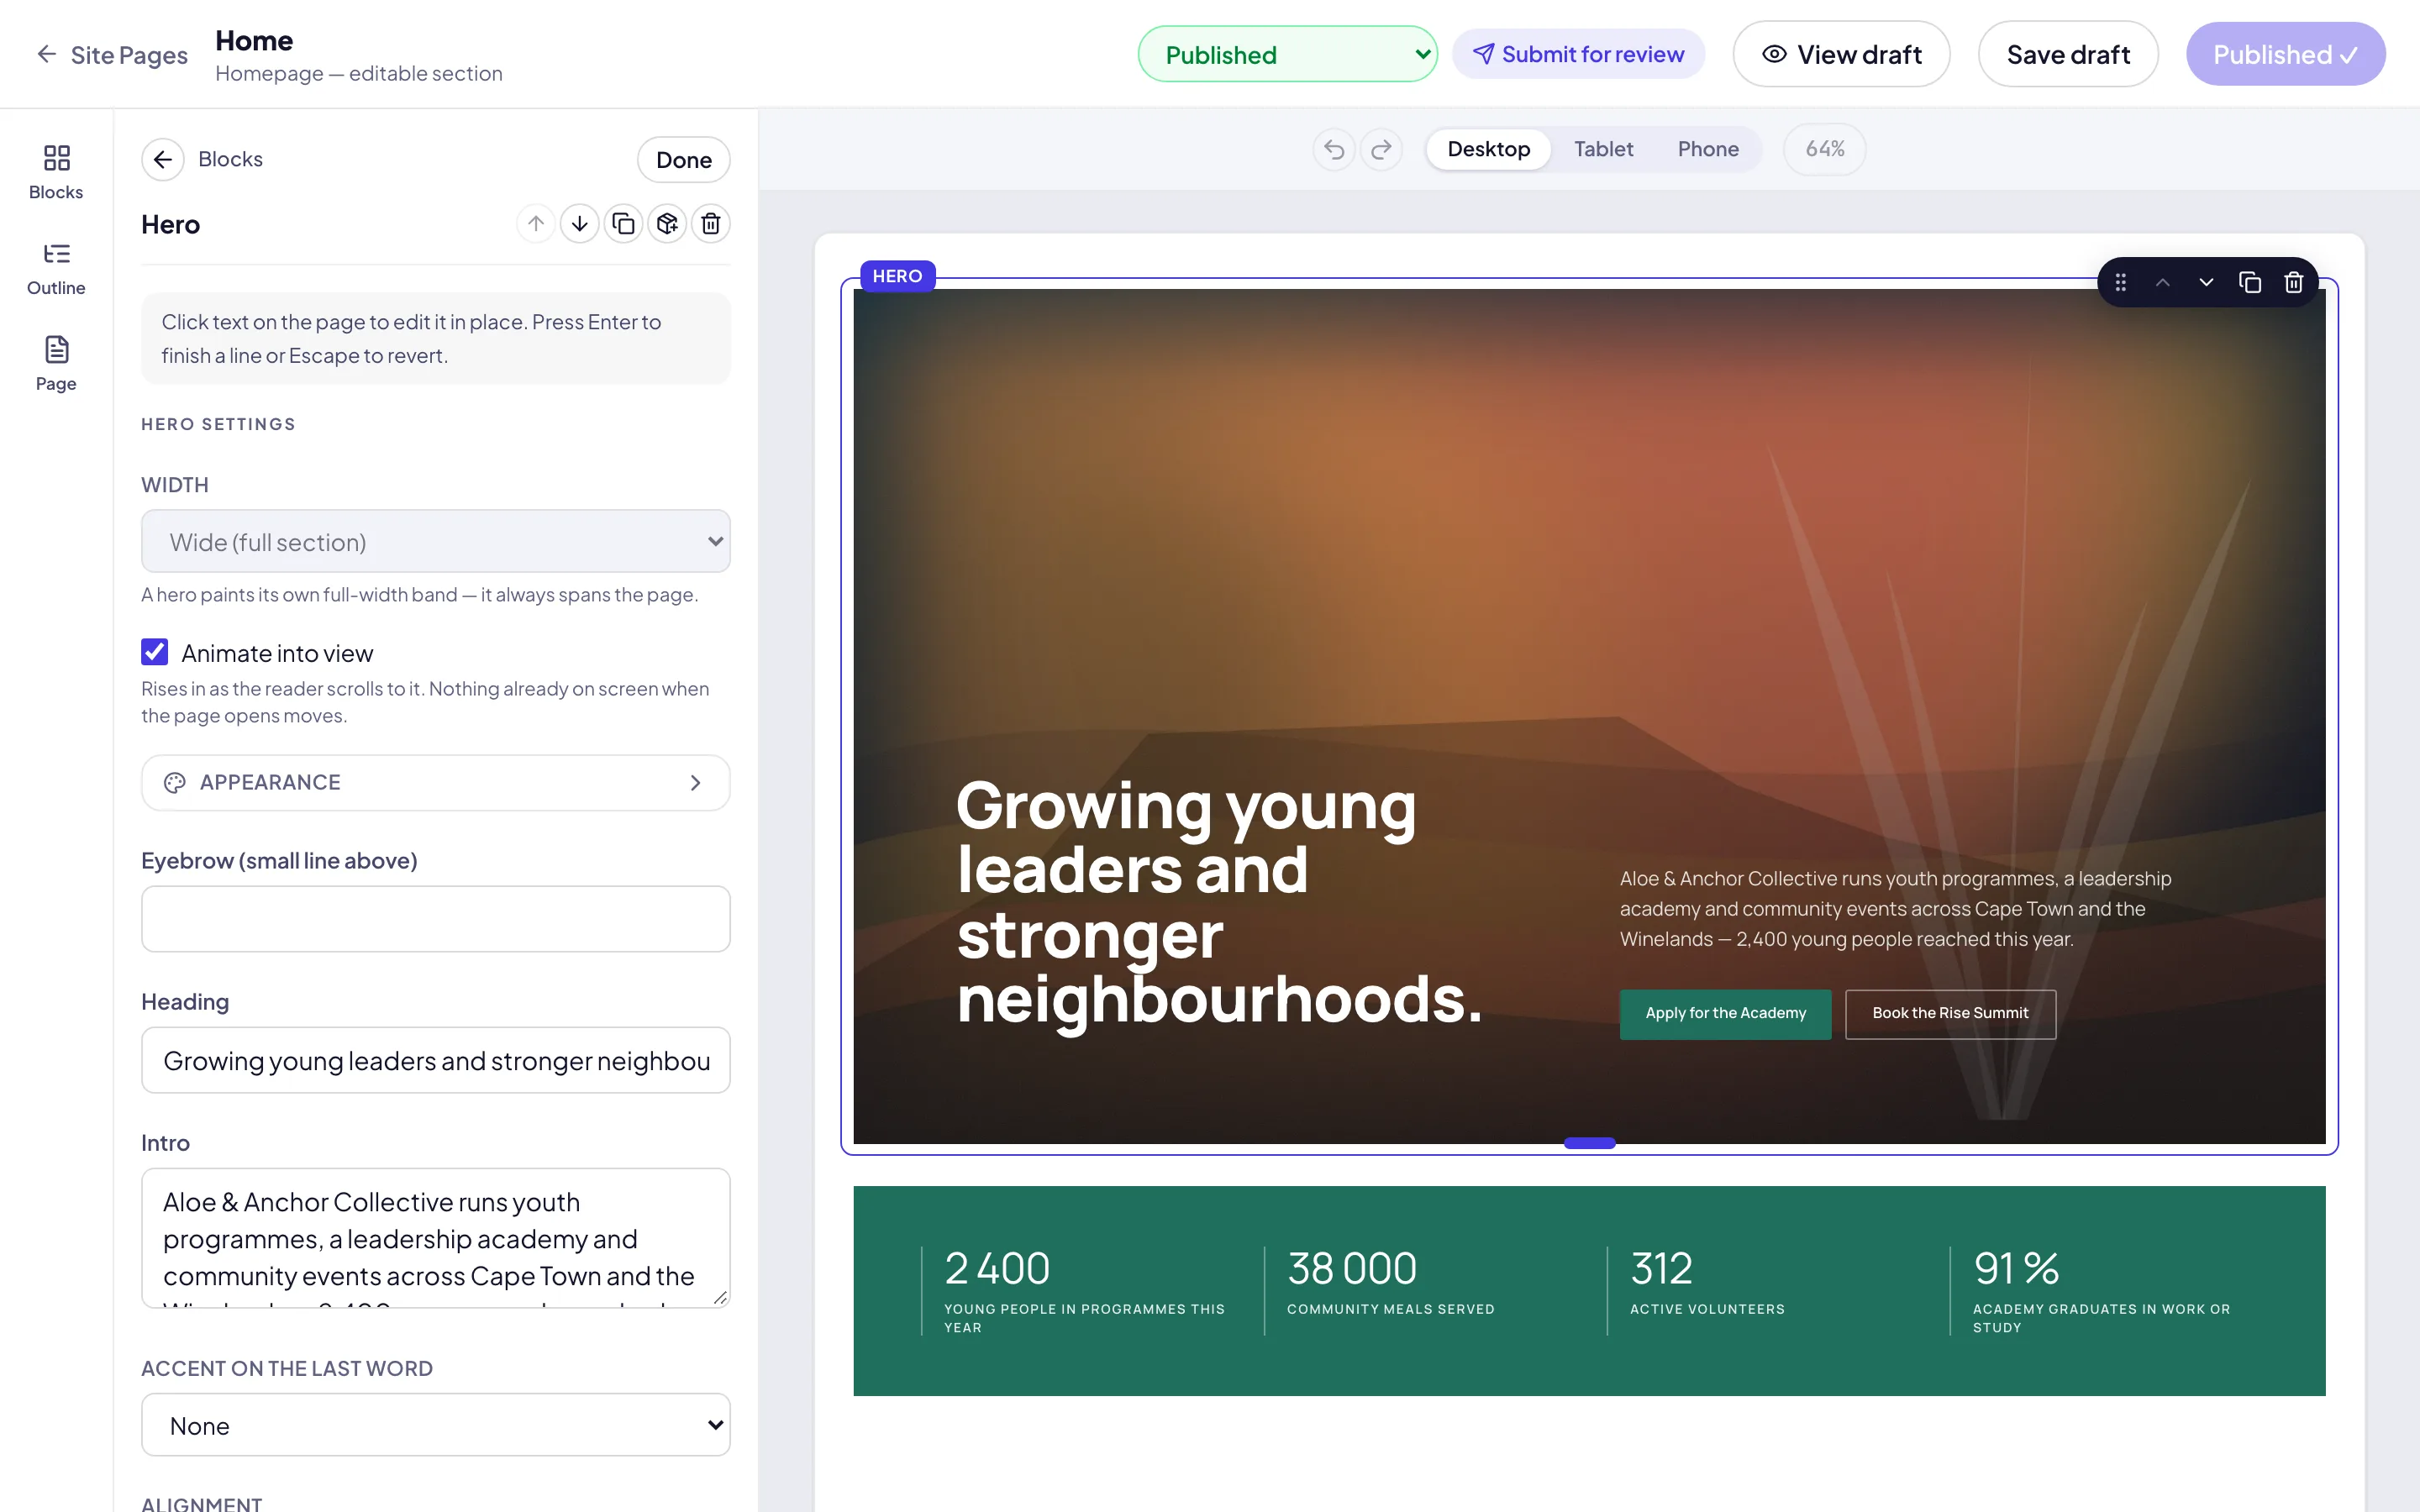
Task: Toggle Animate into view checkbox
Action: point(155,652)
